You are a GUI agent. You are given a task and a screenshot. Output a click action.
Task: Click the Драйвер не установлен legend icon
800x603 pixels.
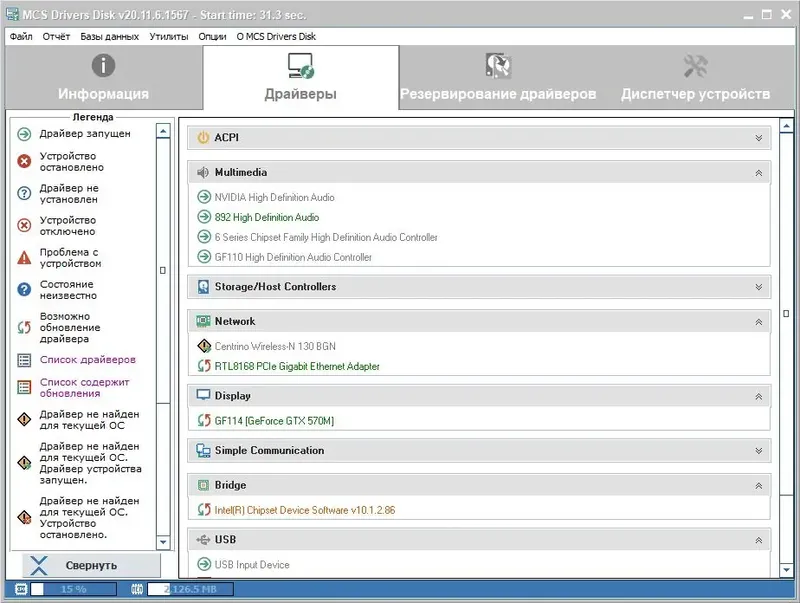tap(24, 193)
